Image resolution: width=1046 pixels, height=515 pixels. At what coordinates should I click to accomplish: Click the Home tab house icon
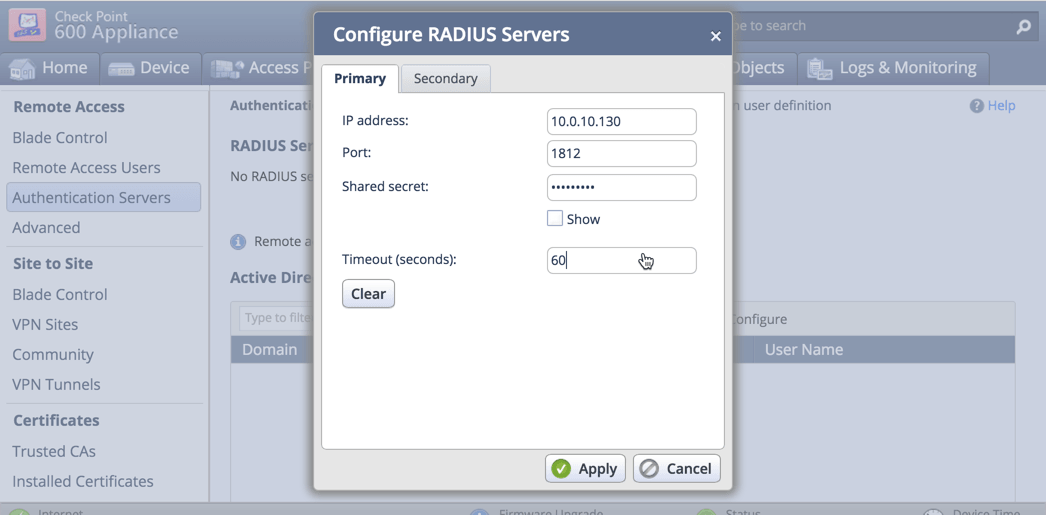pos(22,68)
